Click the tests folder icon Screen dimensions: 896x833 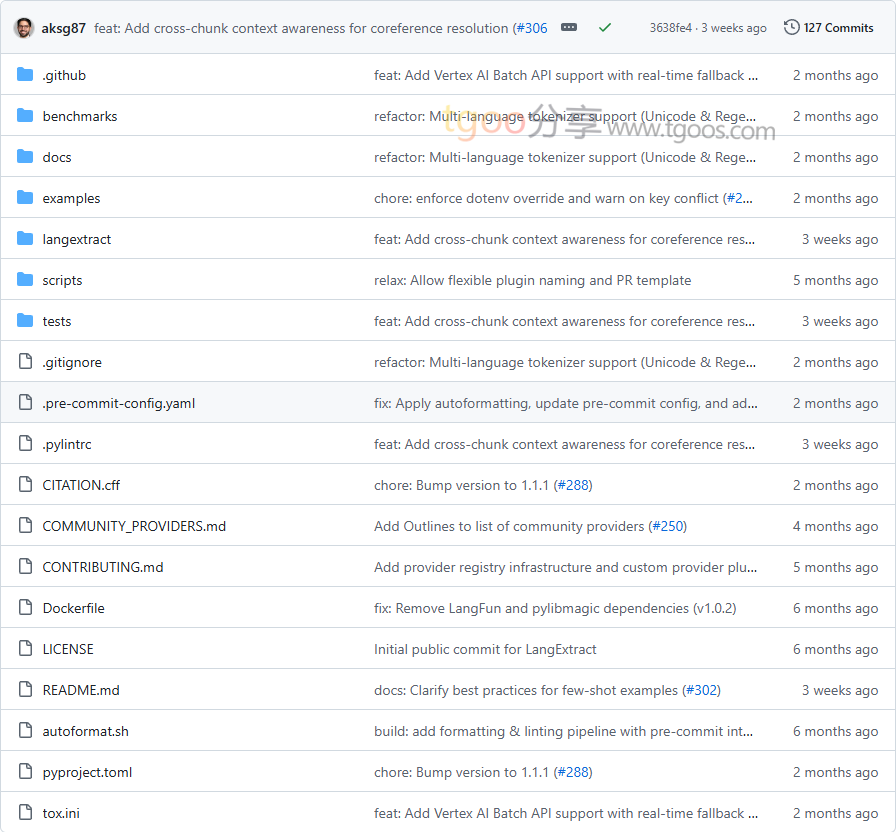point(25,321)
